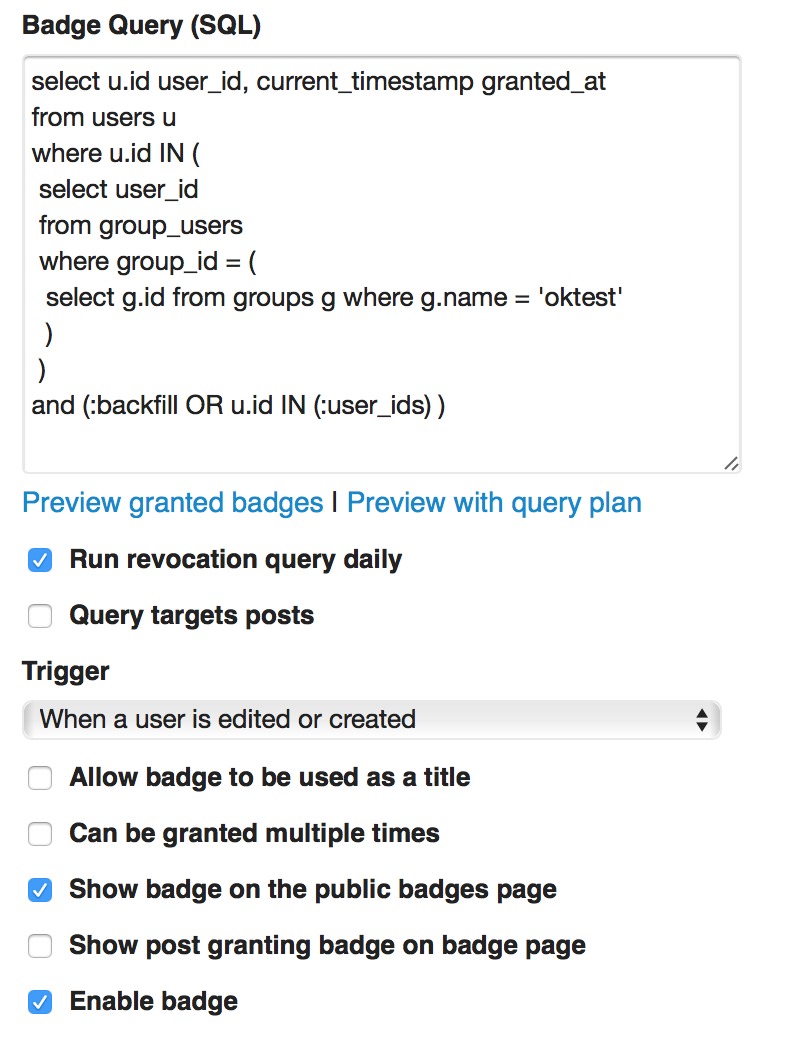Viewport: 790px width, 1046px height.
Task: Place cursor on 'current_timestamp' in the query
Action: (368, 81)
